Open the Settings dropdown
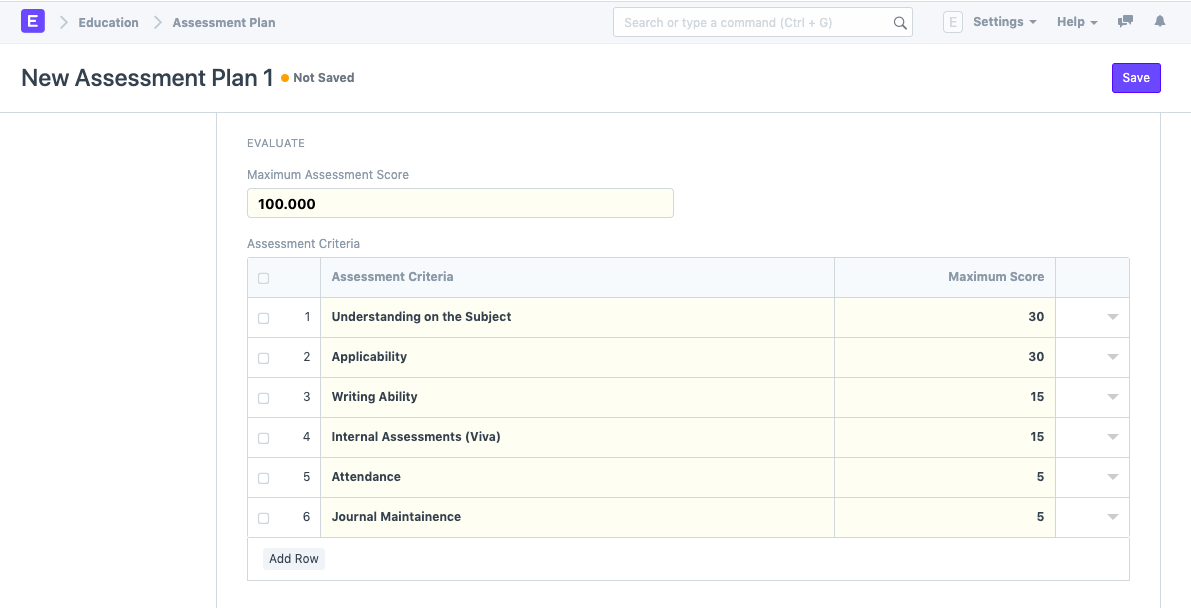Screen dimensions: 1191x608 click(x=1003, y=21)
